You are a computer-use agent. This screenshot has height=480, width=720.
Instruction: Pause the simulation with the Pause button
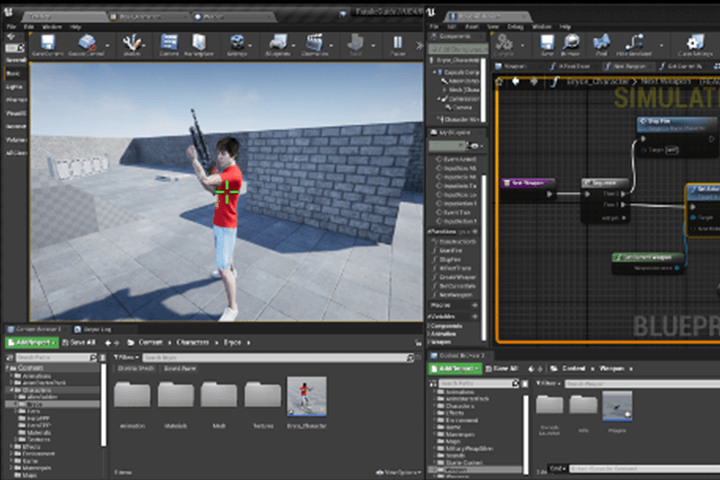(398, 45)
